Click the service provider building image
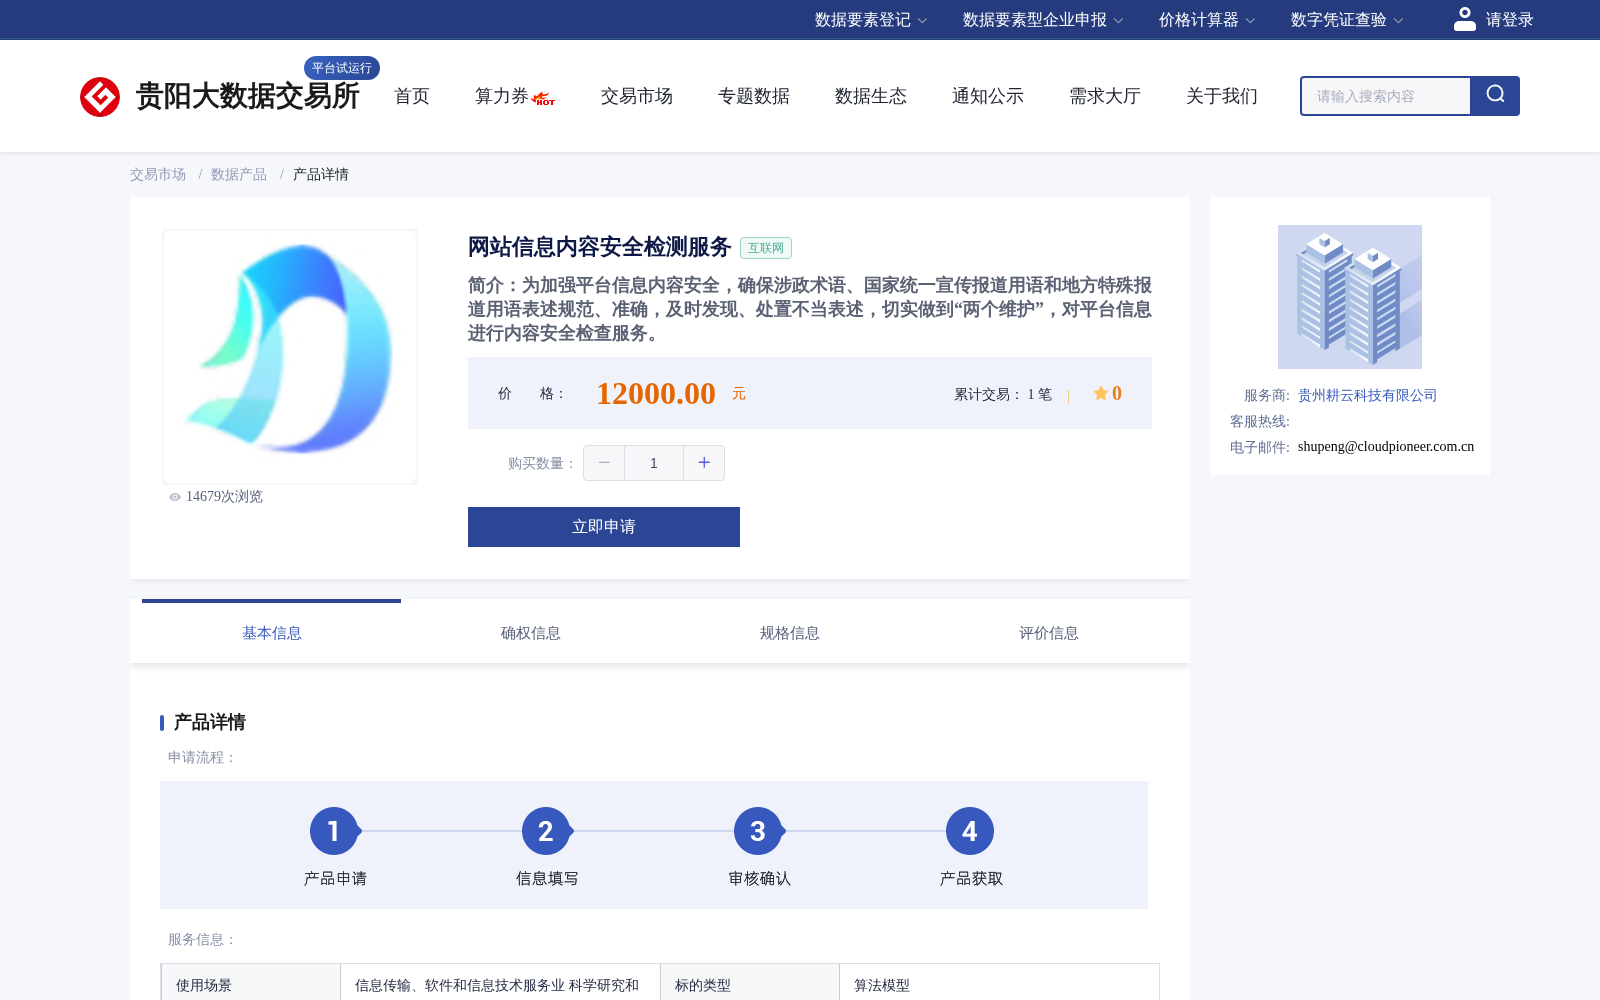This screenshot has height=1000, width=1600. tap(1350, 297)
